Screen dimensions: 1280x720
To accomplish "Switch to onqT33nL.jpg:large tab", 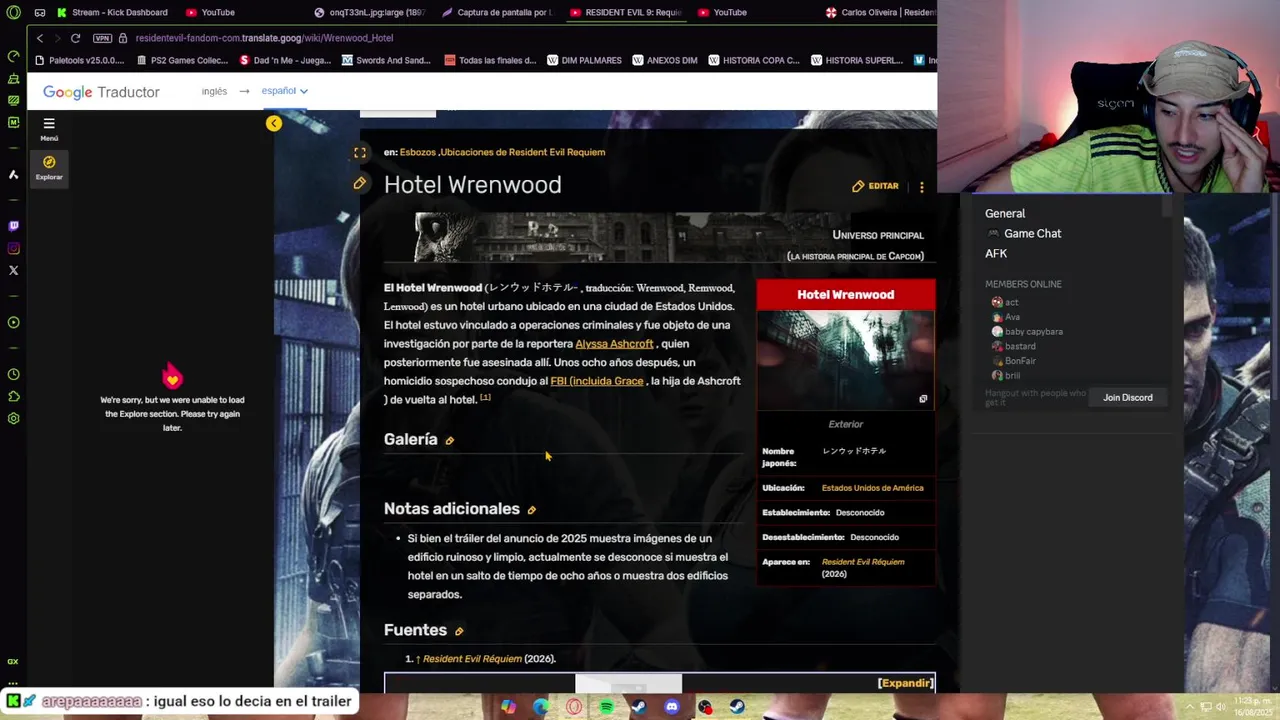I will [369, 12].
